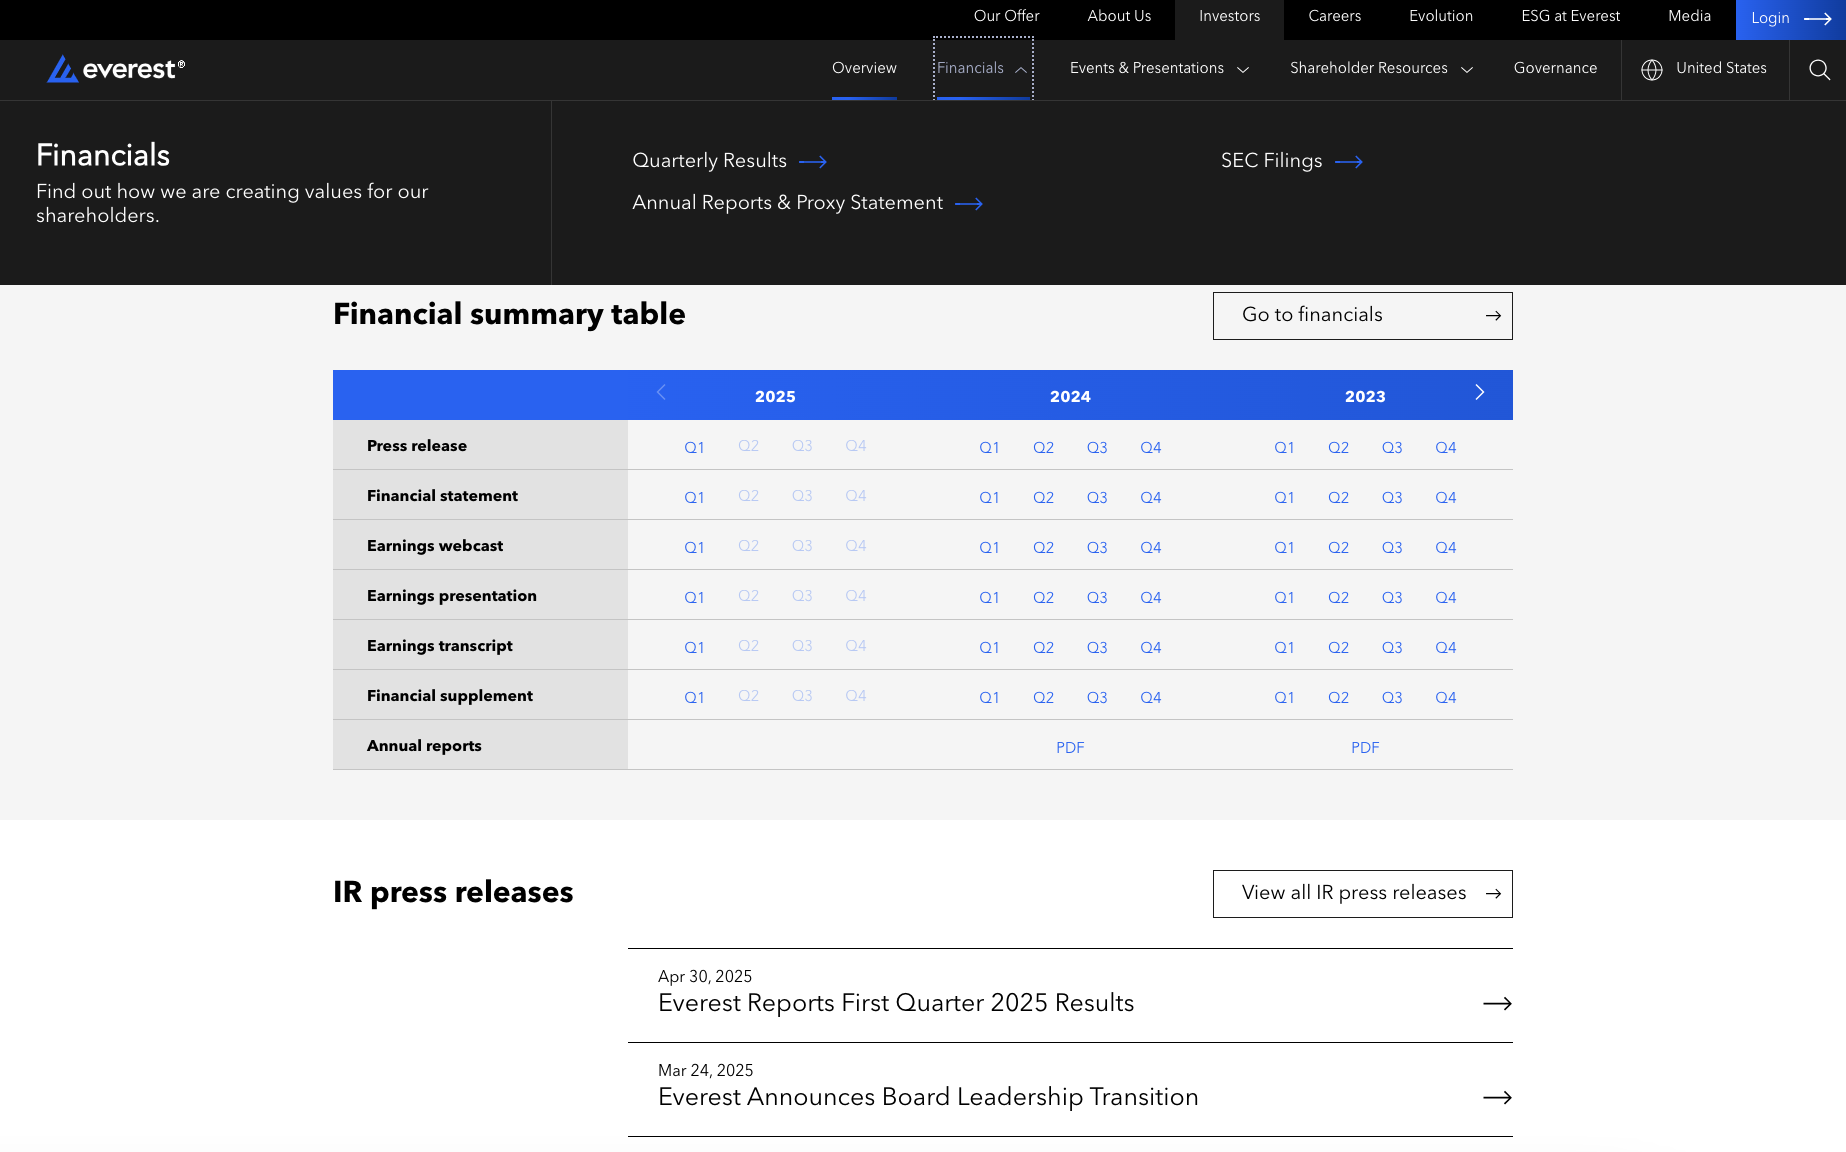Open the 2024 Annual report PDF
Image resolution: width=1846 pixels, height=1152 pixels.
coord(1070,748)
